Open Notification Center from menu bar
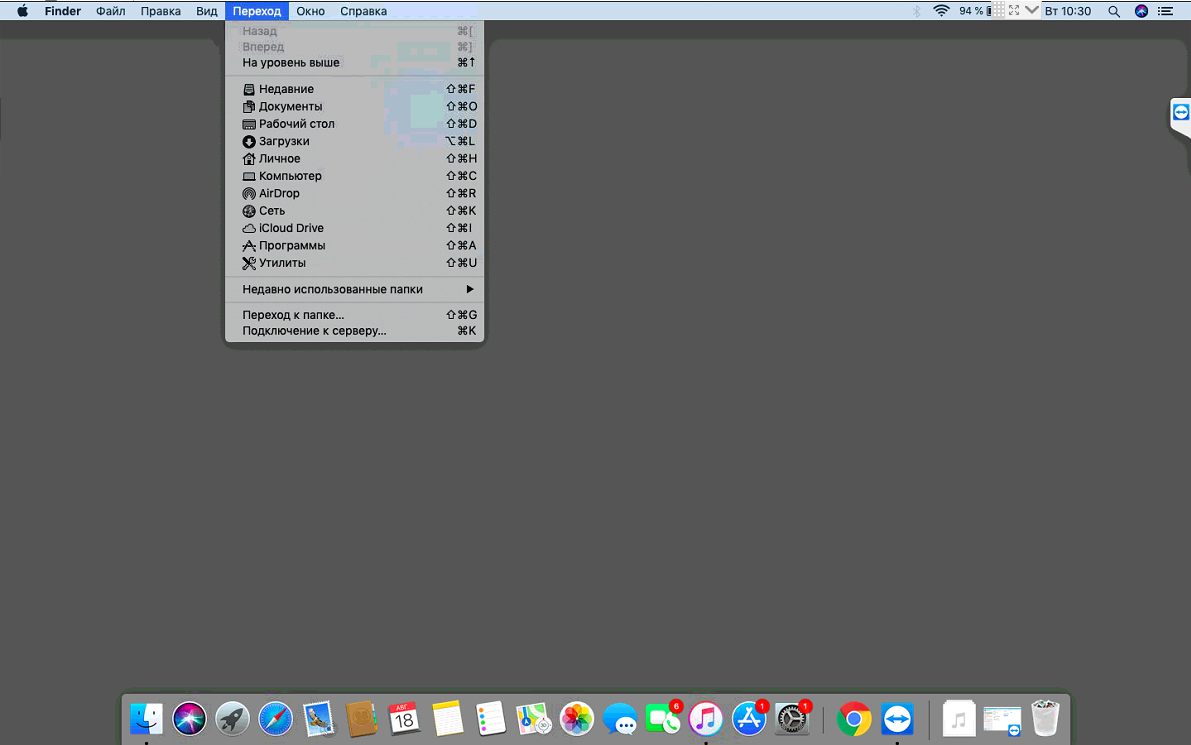The height and width of the screenshot is (745, 1191). (1165, 11)
